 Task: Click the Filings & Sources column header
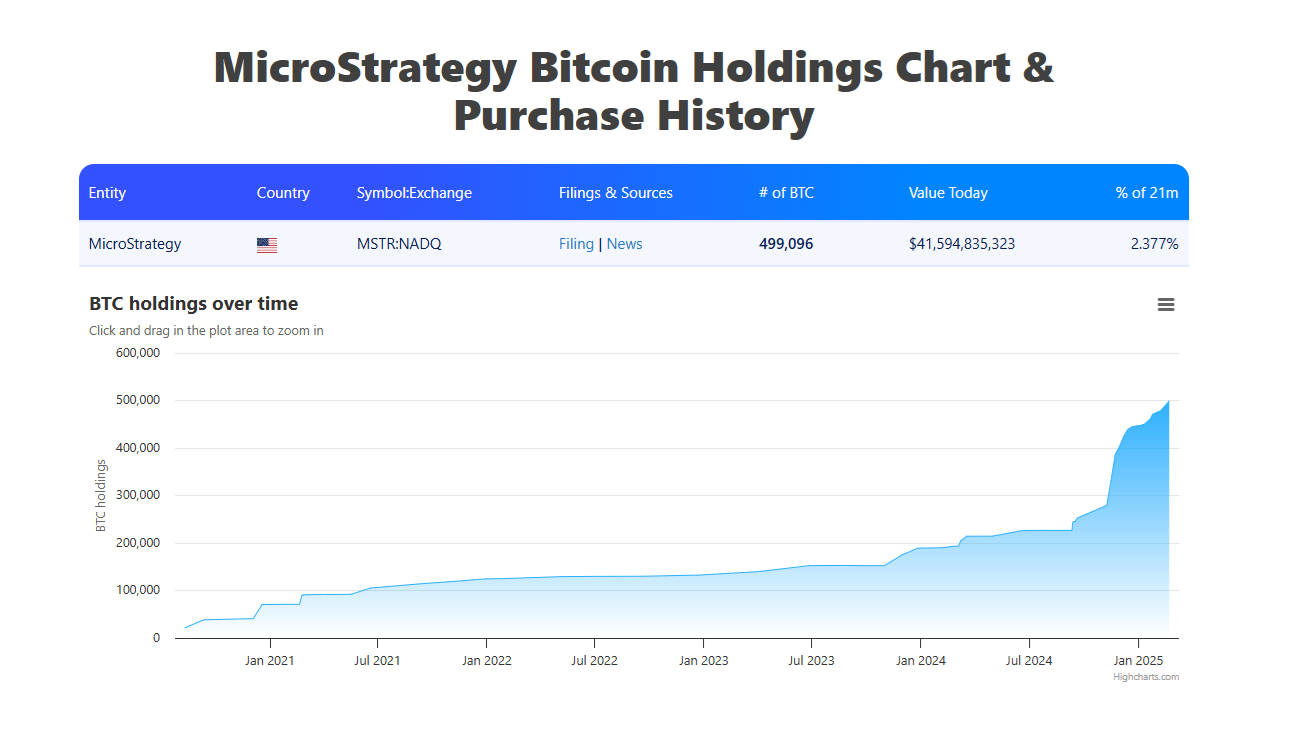(616, 192)
